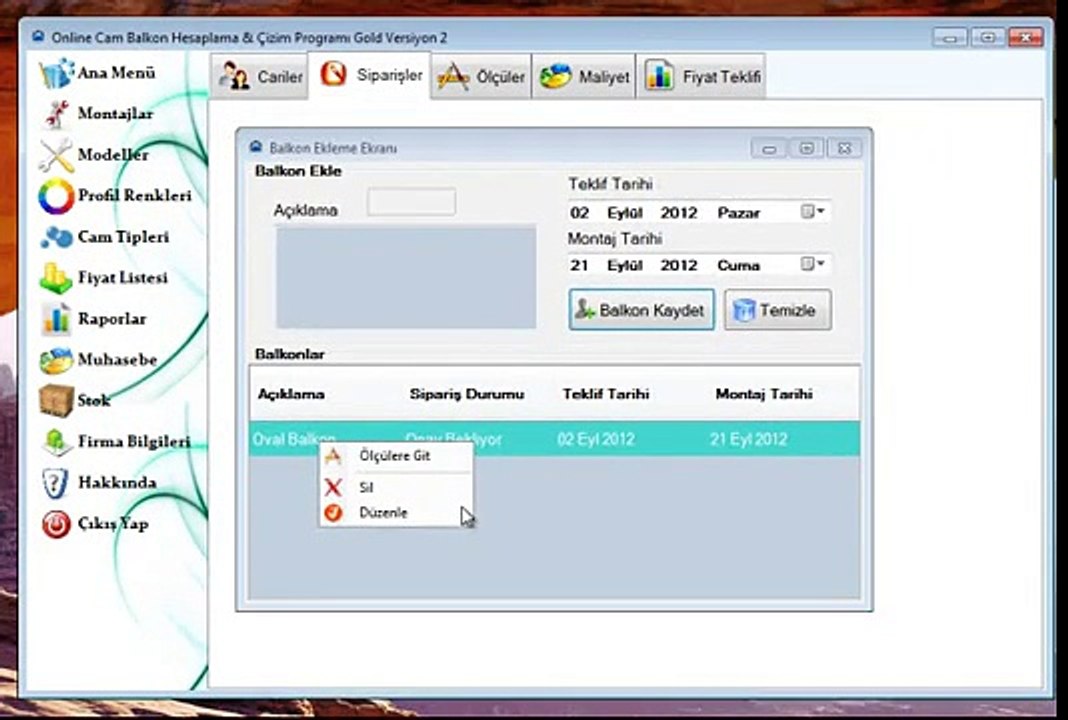Select day 02 in Teklif Tarihi field
This screenshot has width=1068, height=720.
click(580, 213)
